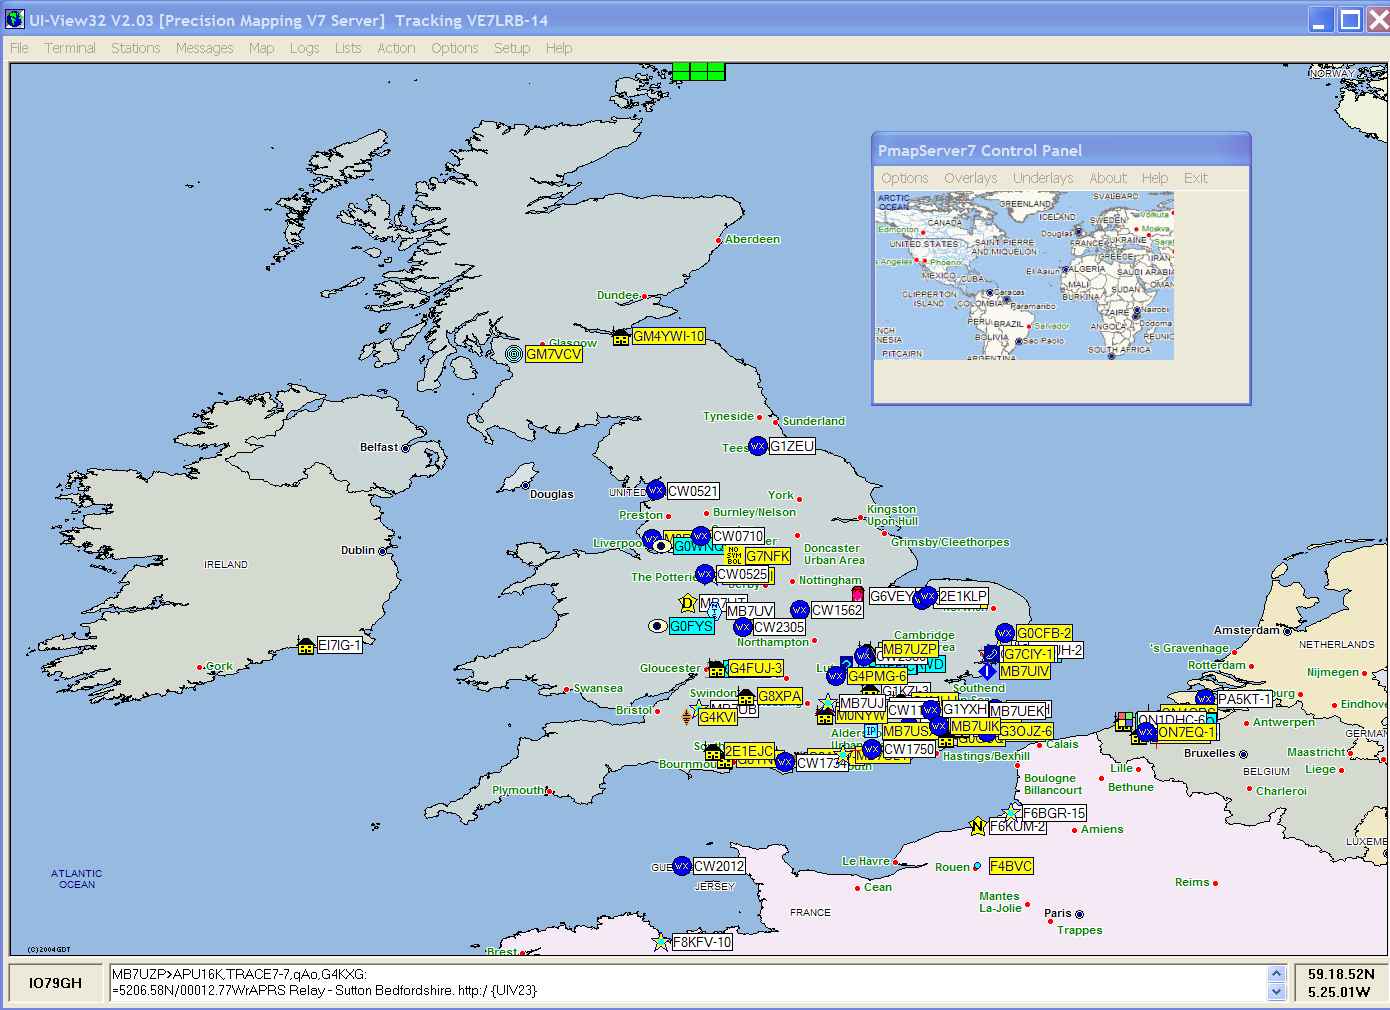Select the MB7UV station label

[749, 611]
